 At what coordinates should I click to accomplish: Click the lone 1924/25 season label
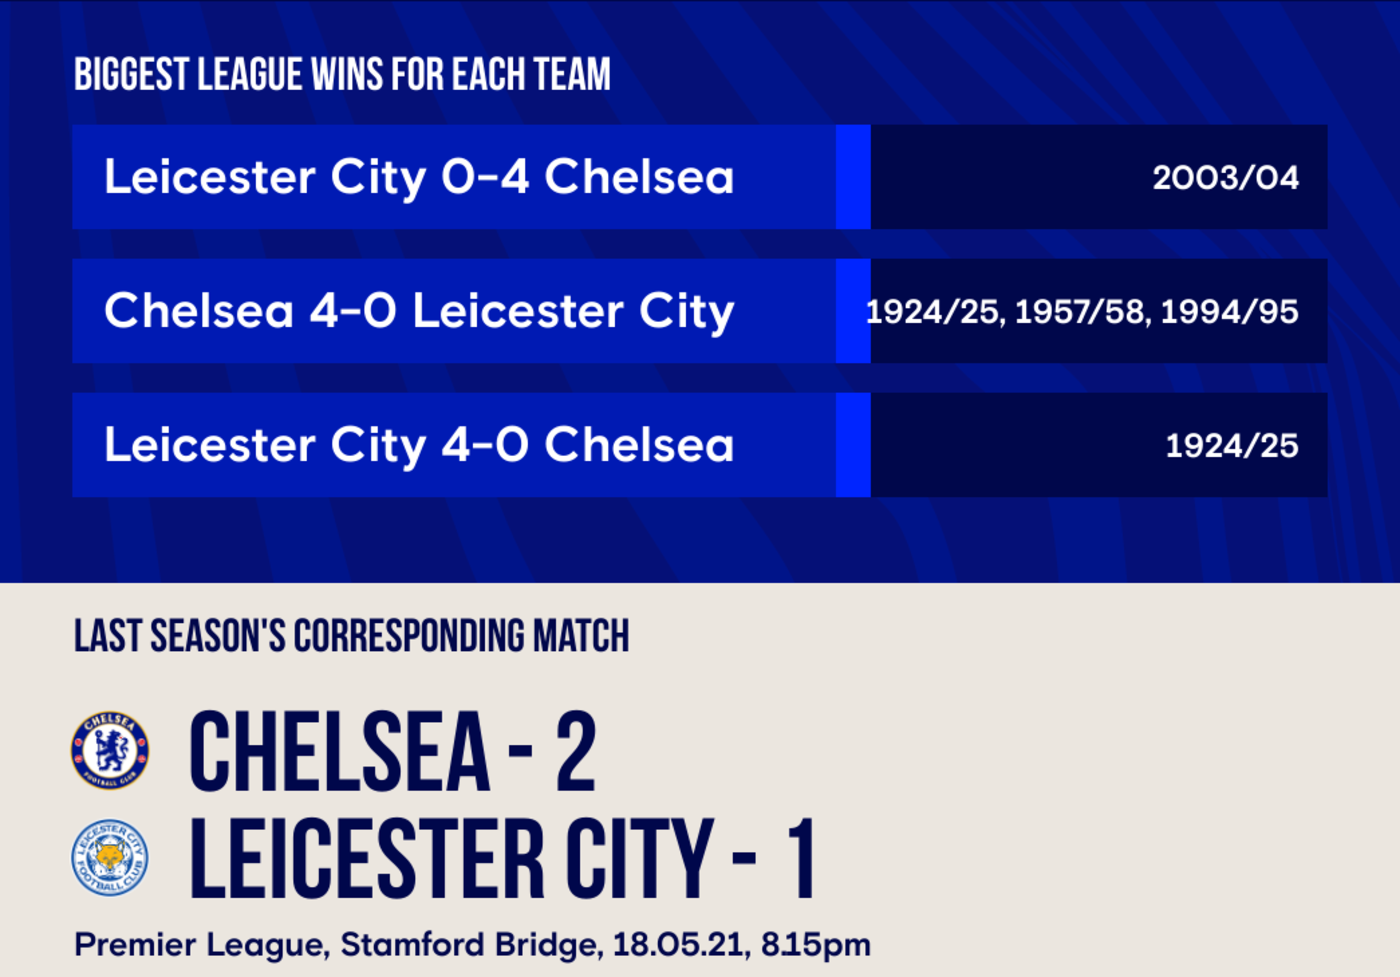(x=1232, y=446)
